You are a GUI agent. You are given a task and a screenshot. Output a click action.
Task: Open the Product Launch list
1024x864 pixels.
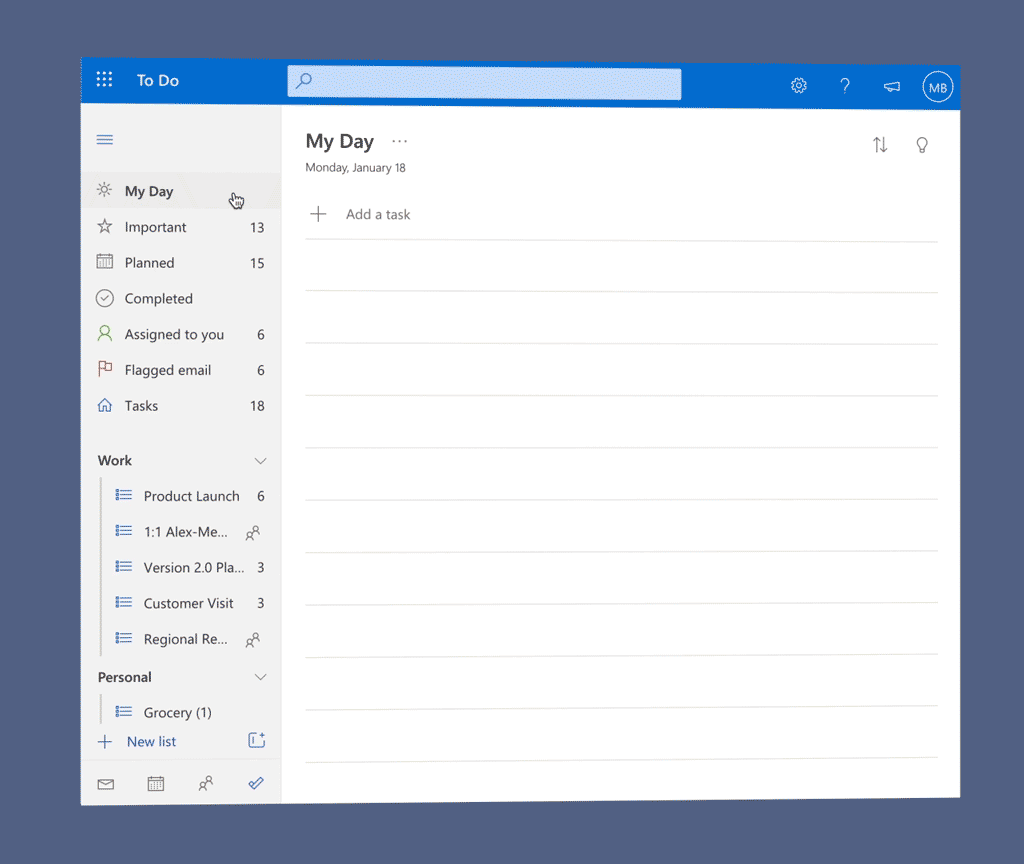point(191,496)
